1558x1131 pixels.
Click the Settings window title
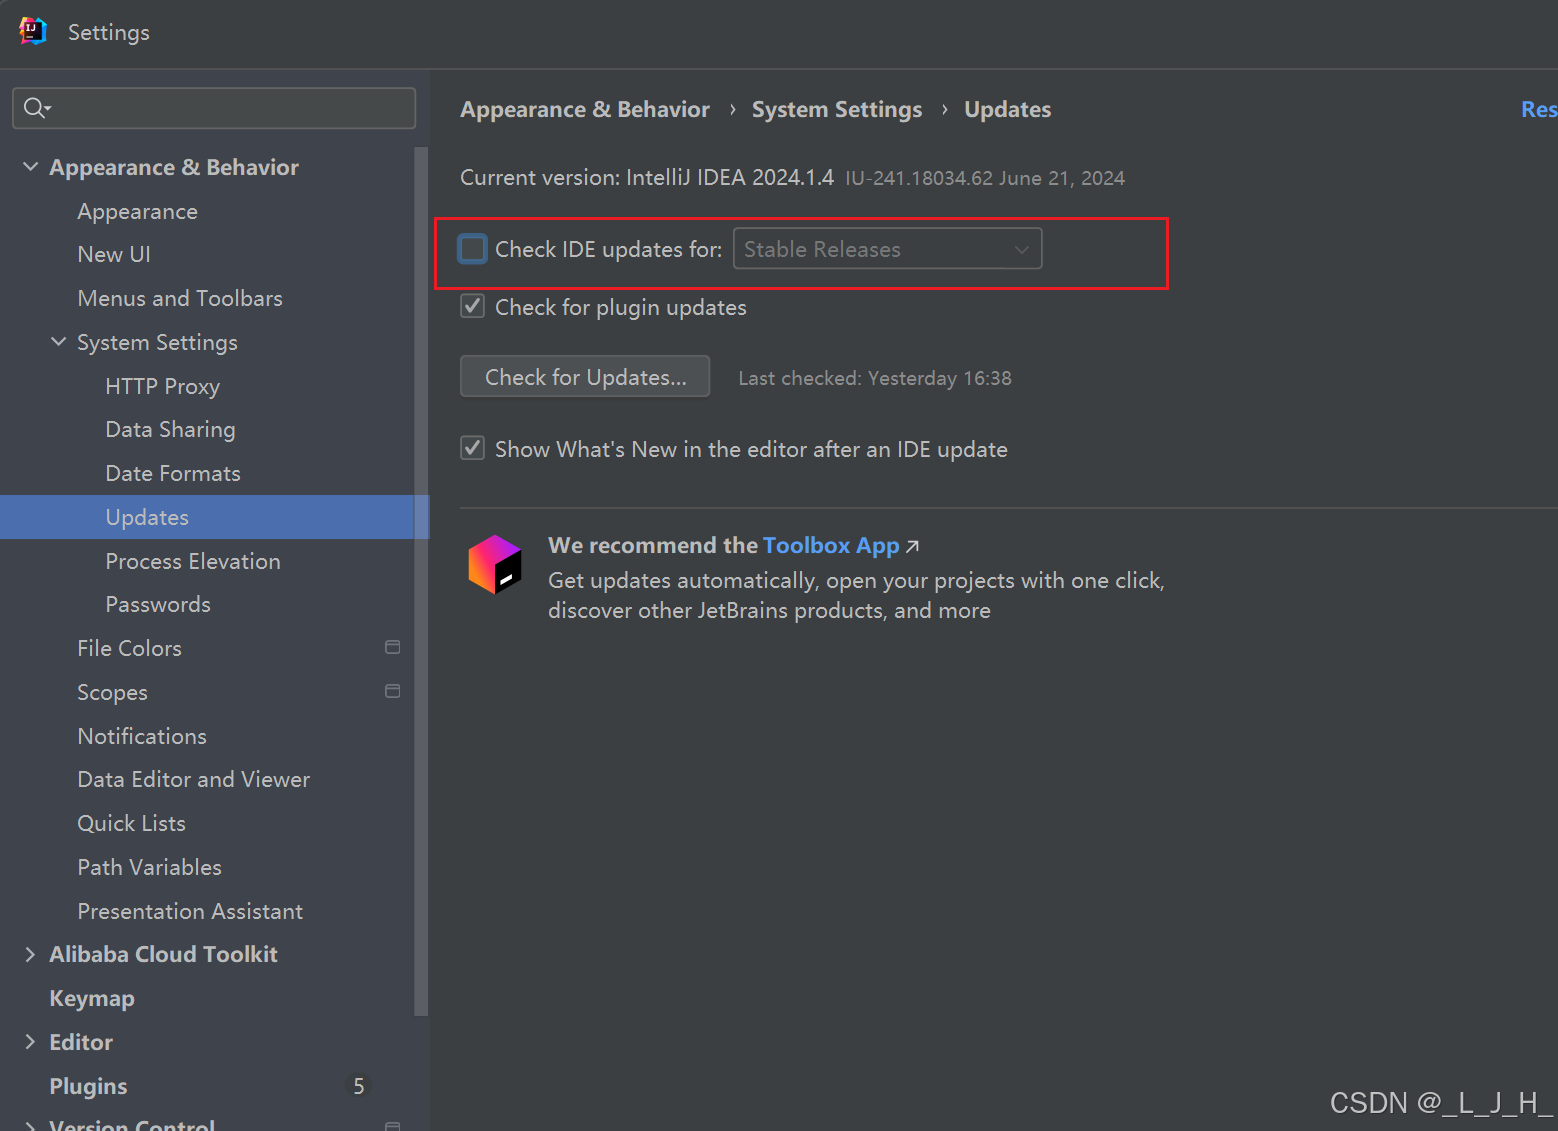coord(109,33)
